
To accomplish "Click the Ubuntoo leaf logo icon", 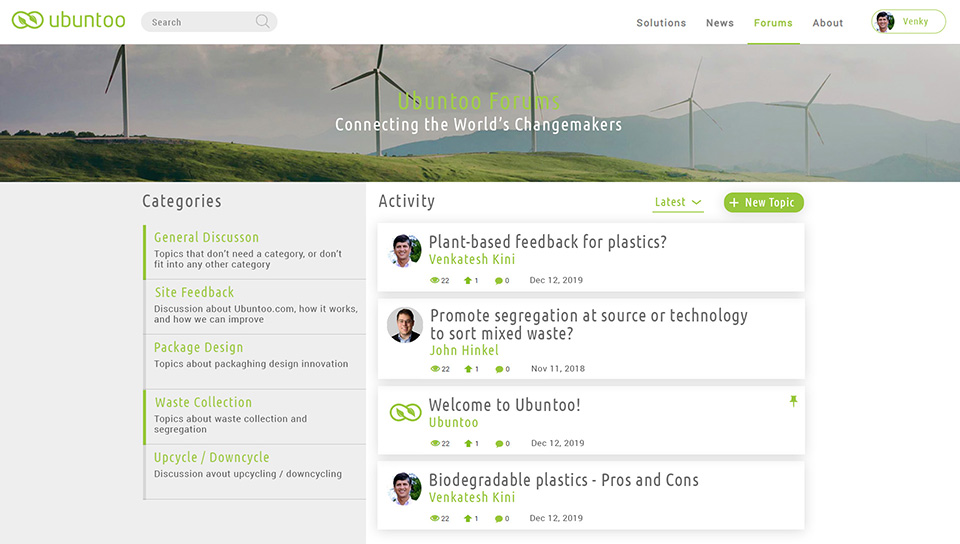I will pos(28,20).
